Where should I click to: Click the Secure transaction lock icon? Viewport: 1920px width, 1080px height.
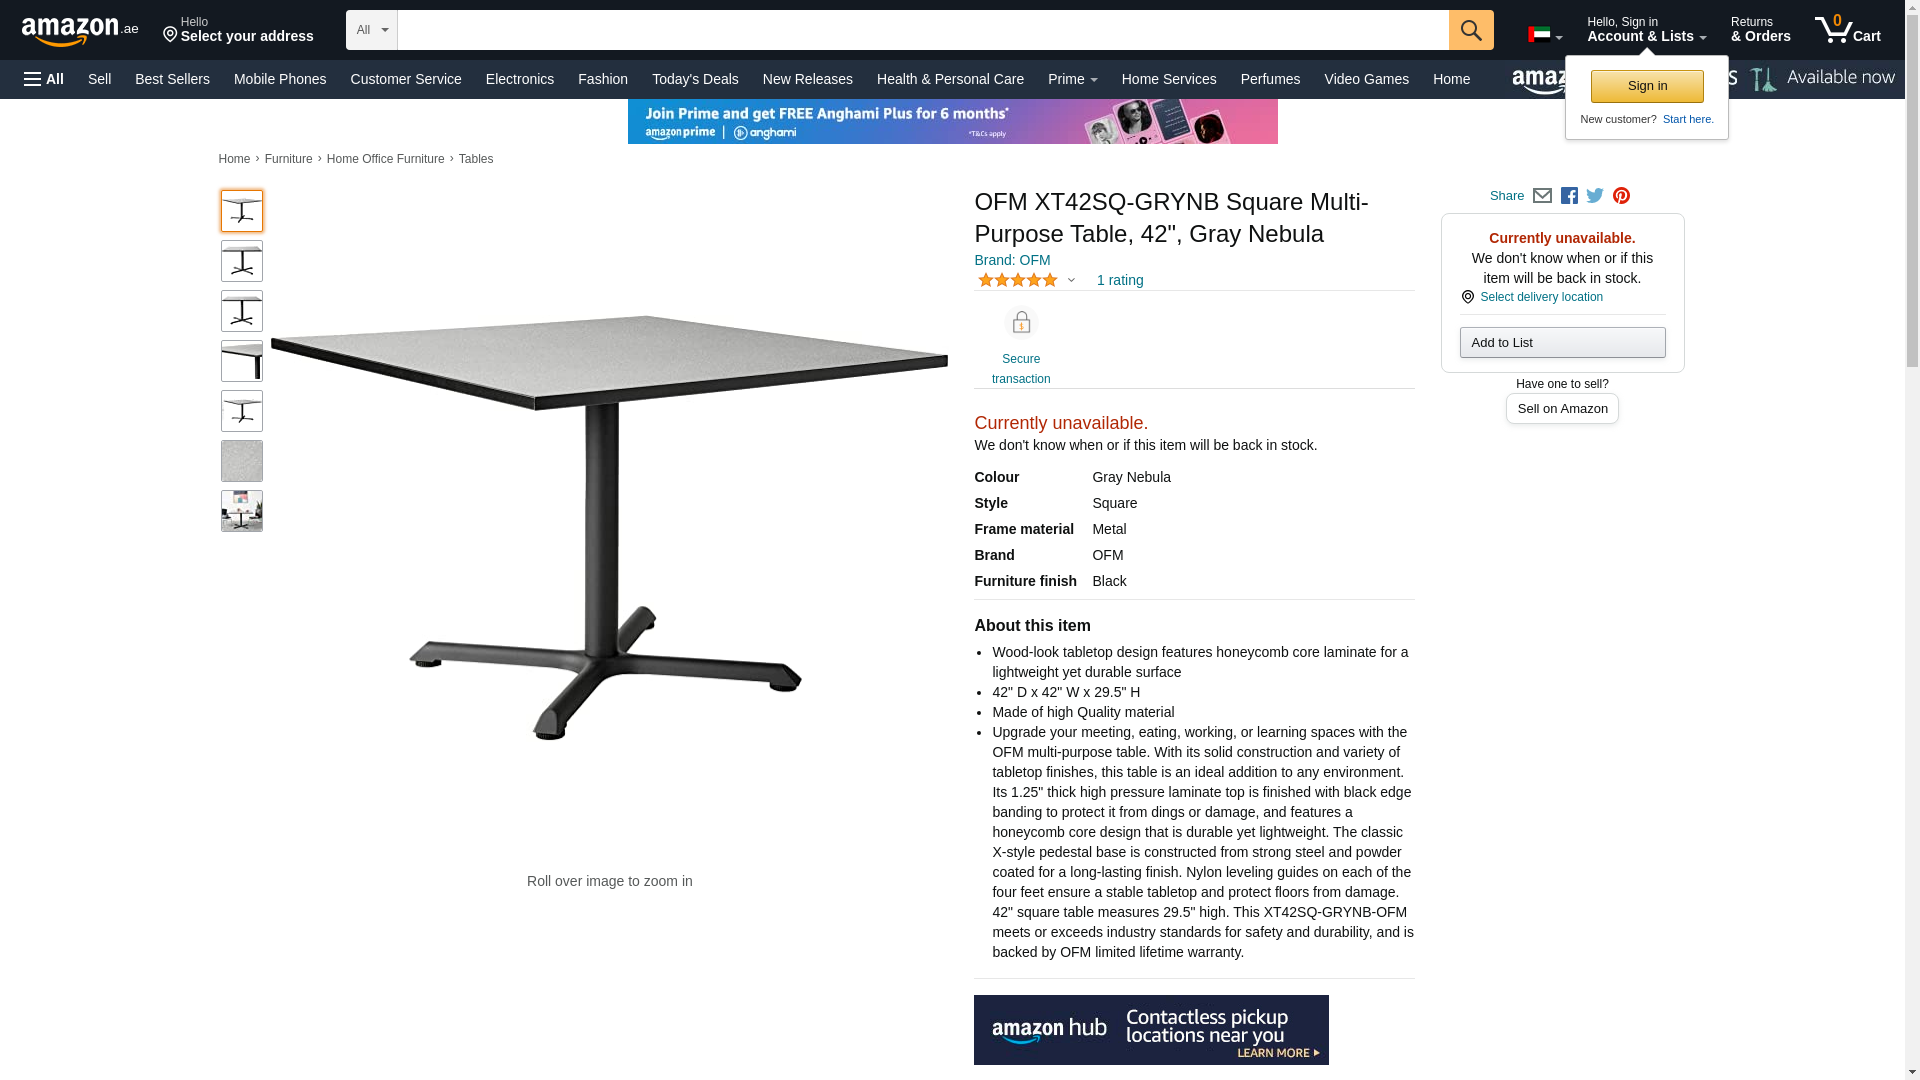(1021, 323)
